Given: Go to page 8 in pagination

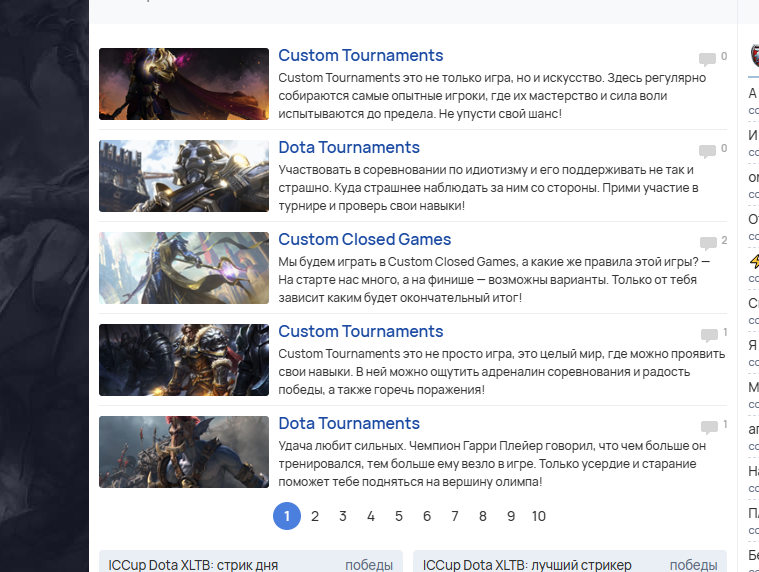Looking at the screenshot, I should 483,516.
